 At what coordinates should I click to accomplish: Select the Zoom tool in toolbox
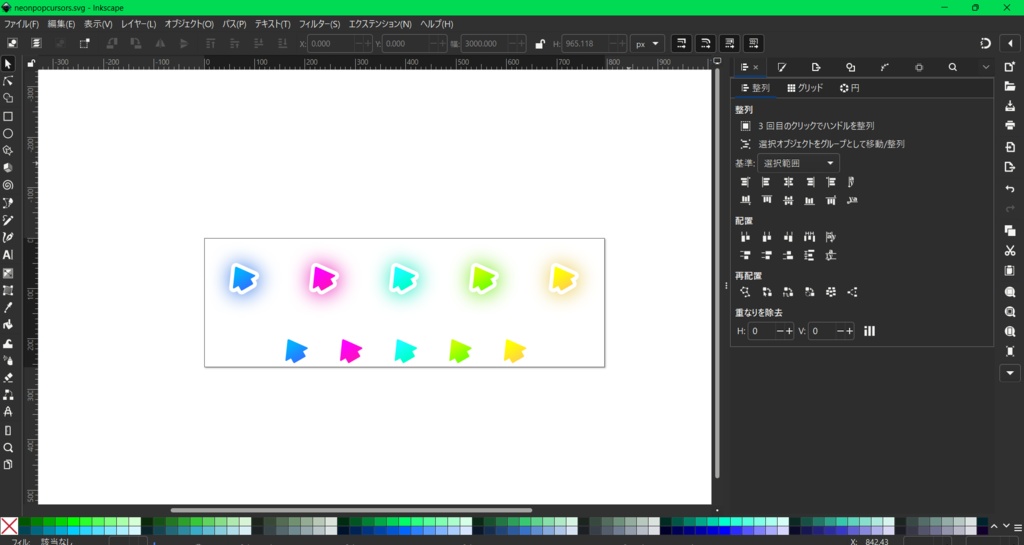click(x=8, y=448)
